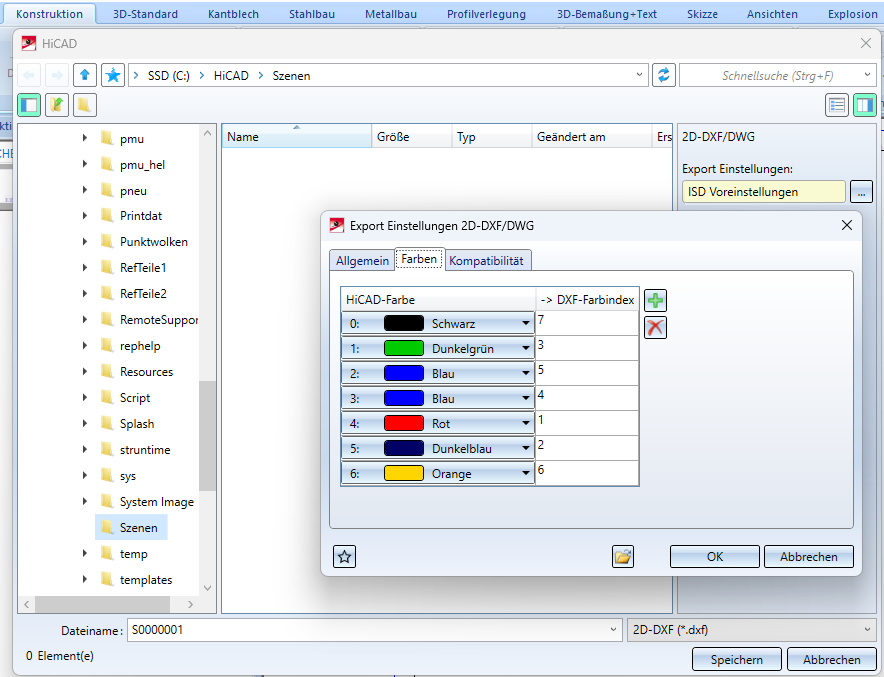The height and width of the screenshot is (677, 884).
Task: Open address path history dropdown
Action: pos(639,75)
